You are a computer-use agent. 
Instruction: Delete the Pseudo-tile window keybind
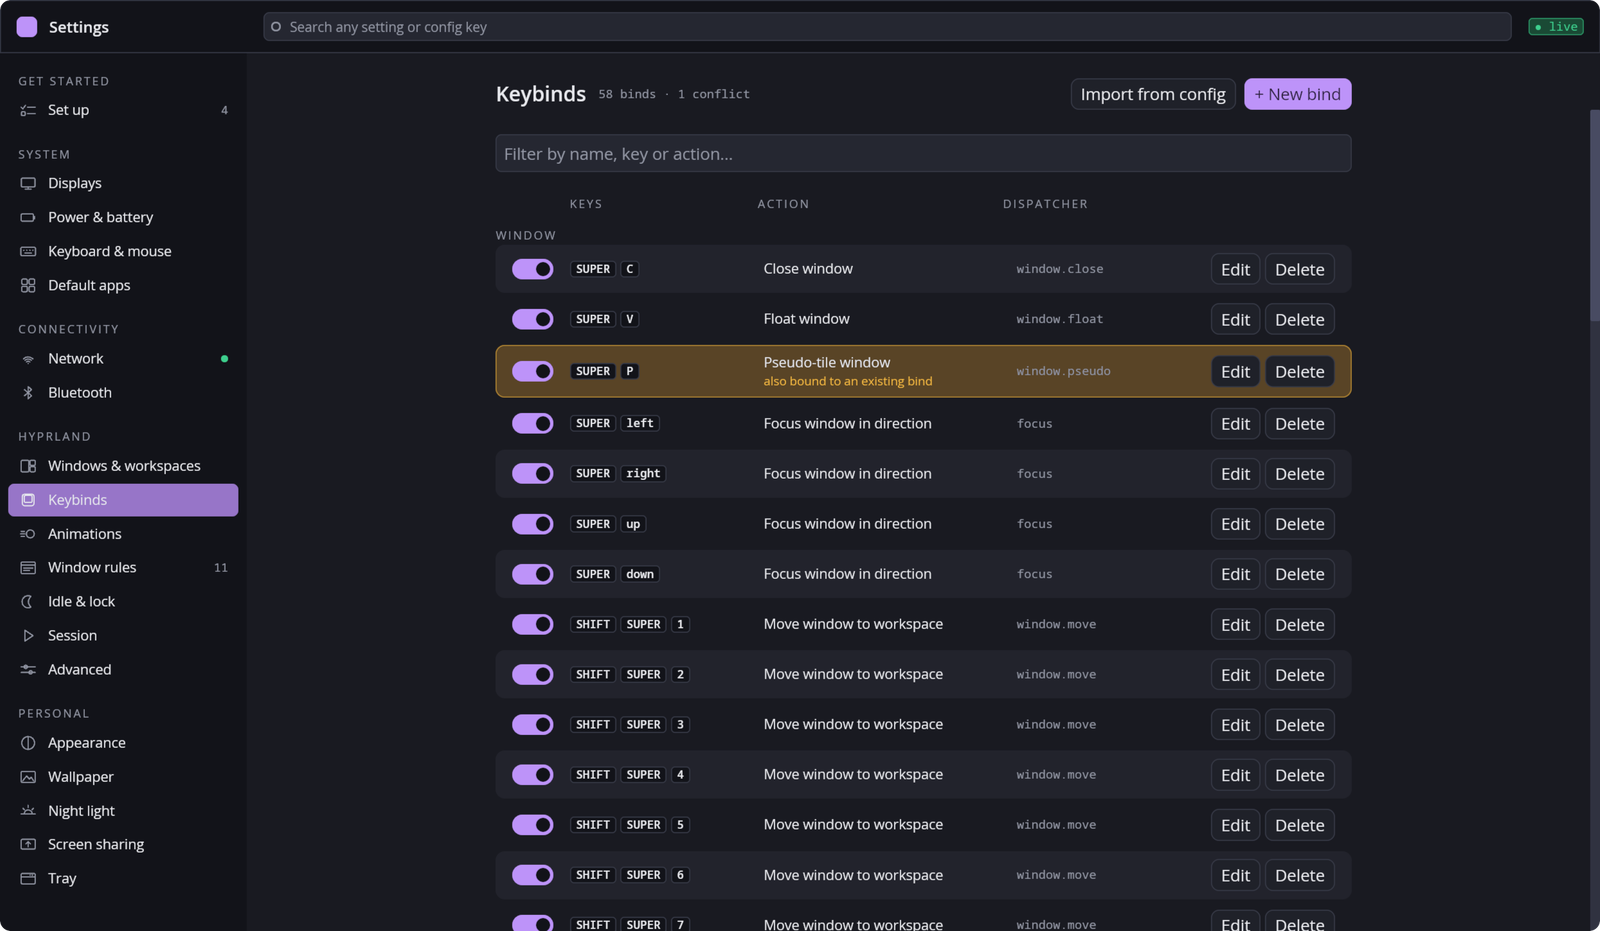1299,372
